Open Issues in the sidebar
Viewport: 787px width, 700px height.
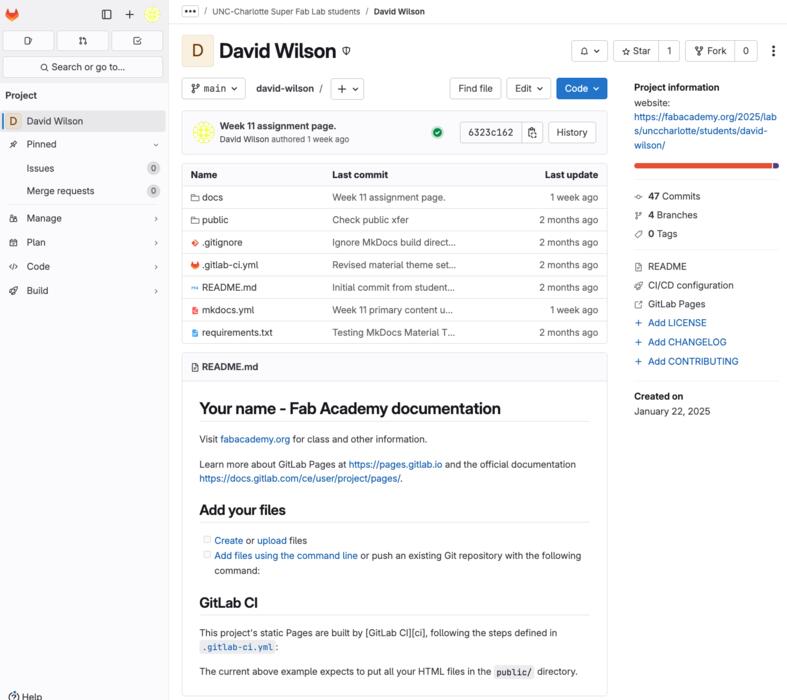[83, 168]
